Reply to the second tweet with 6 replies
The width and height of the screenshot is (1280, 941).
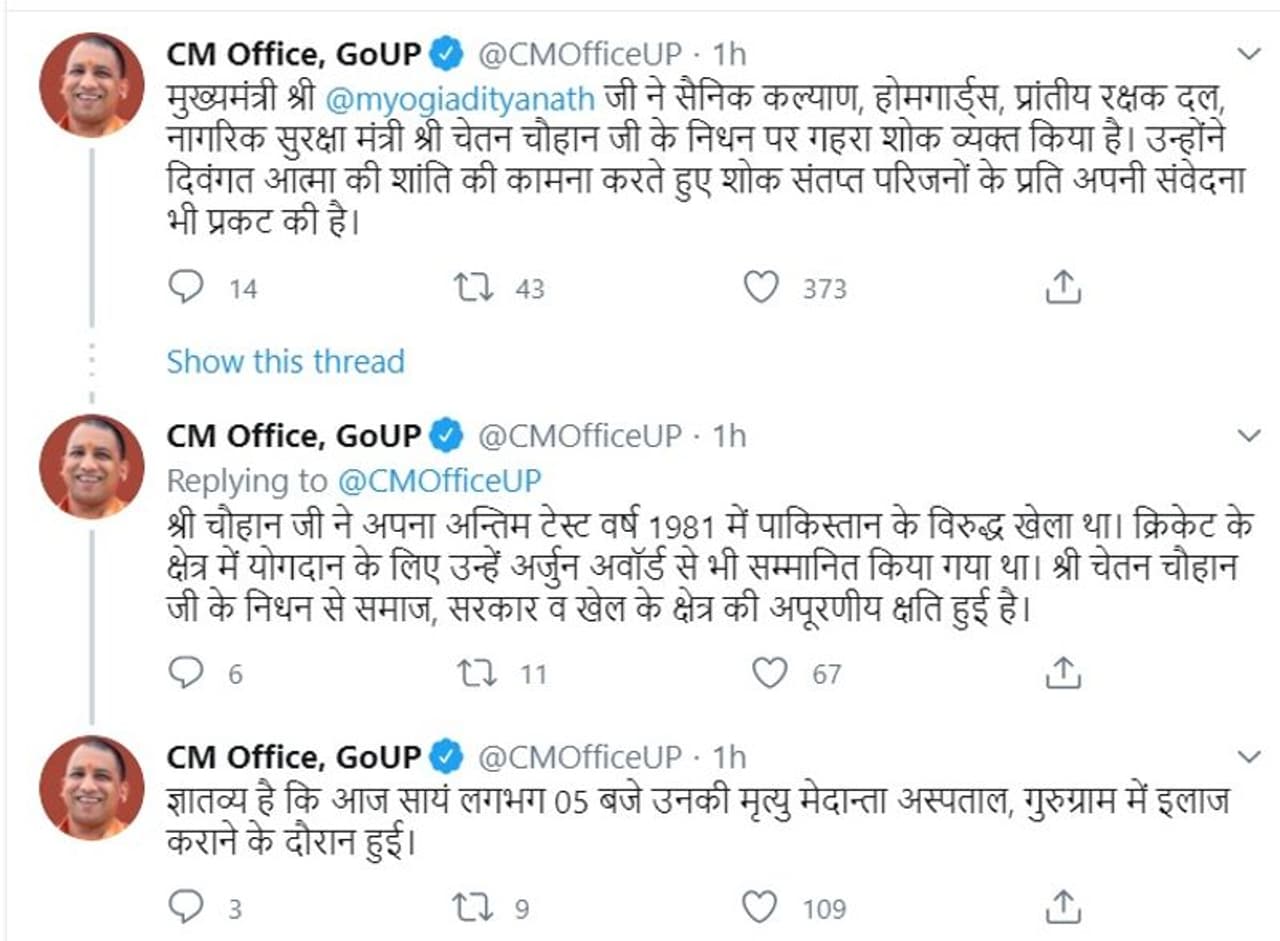186,673
